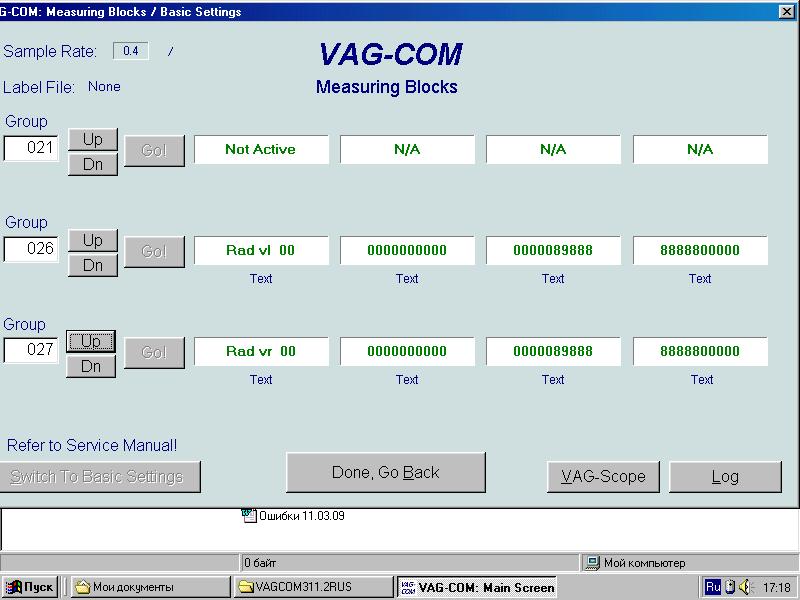Click Up button for Group 021
The width and height of the screenshot is (800, 600).
pyautogui.click(x=92, y=139)
